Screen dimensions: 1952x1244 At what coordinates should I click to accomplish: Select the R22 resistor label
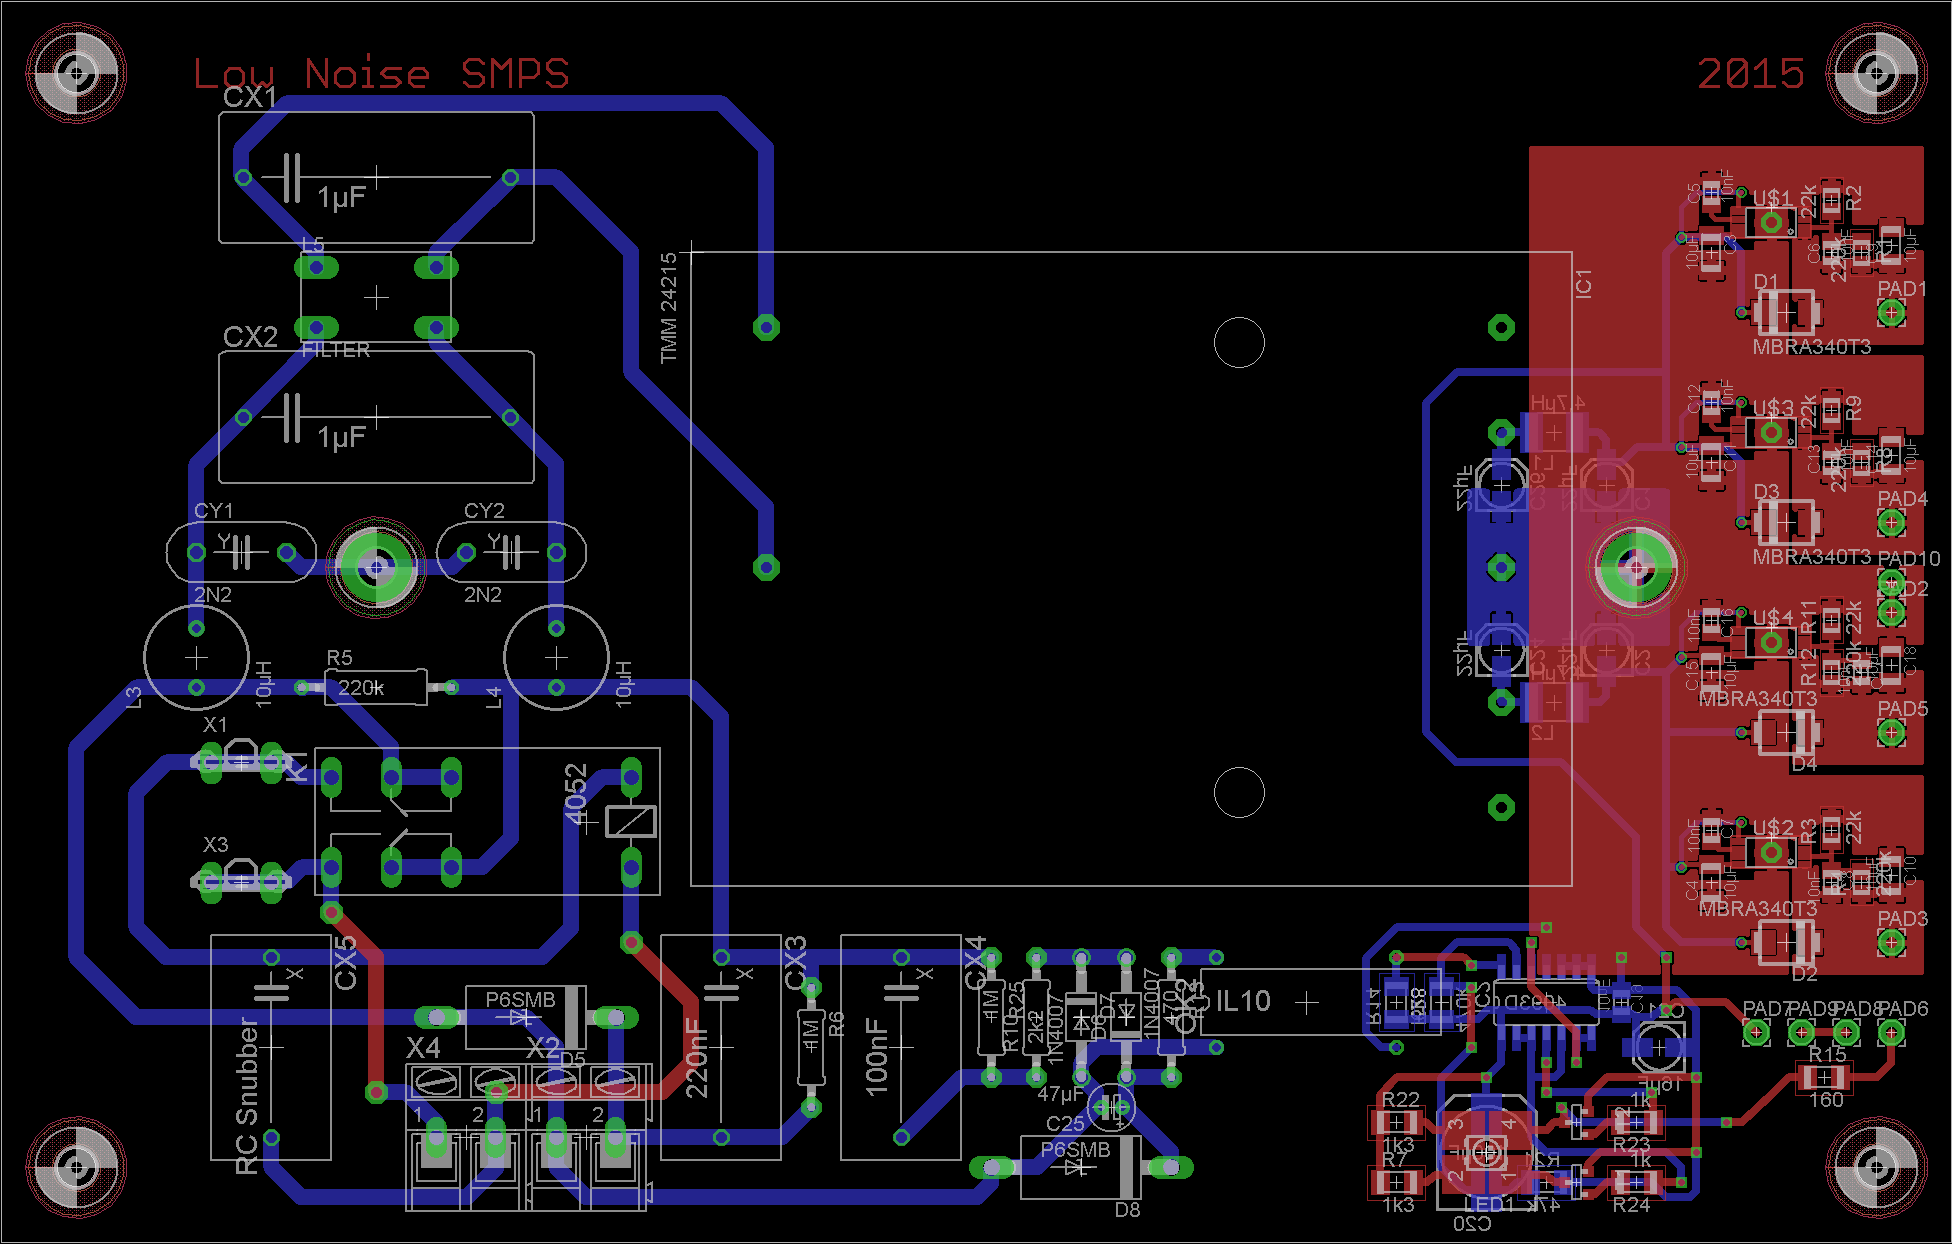[x=1401, y=1100]
